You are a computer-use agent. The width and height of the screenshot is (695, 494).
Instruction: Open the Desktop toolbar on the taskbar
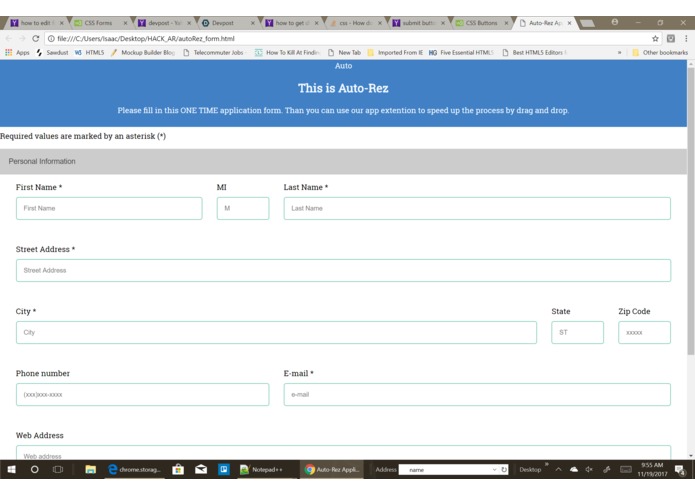click(x=530, y=470)
